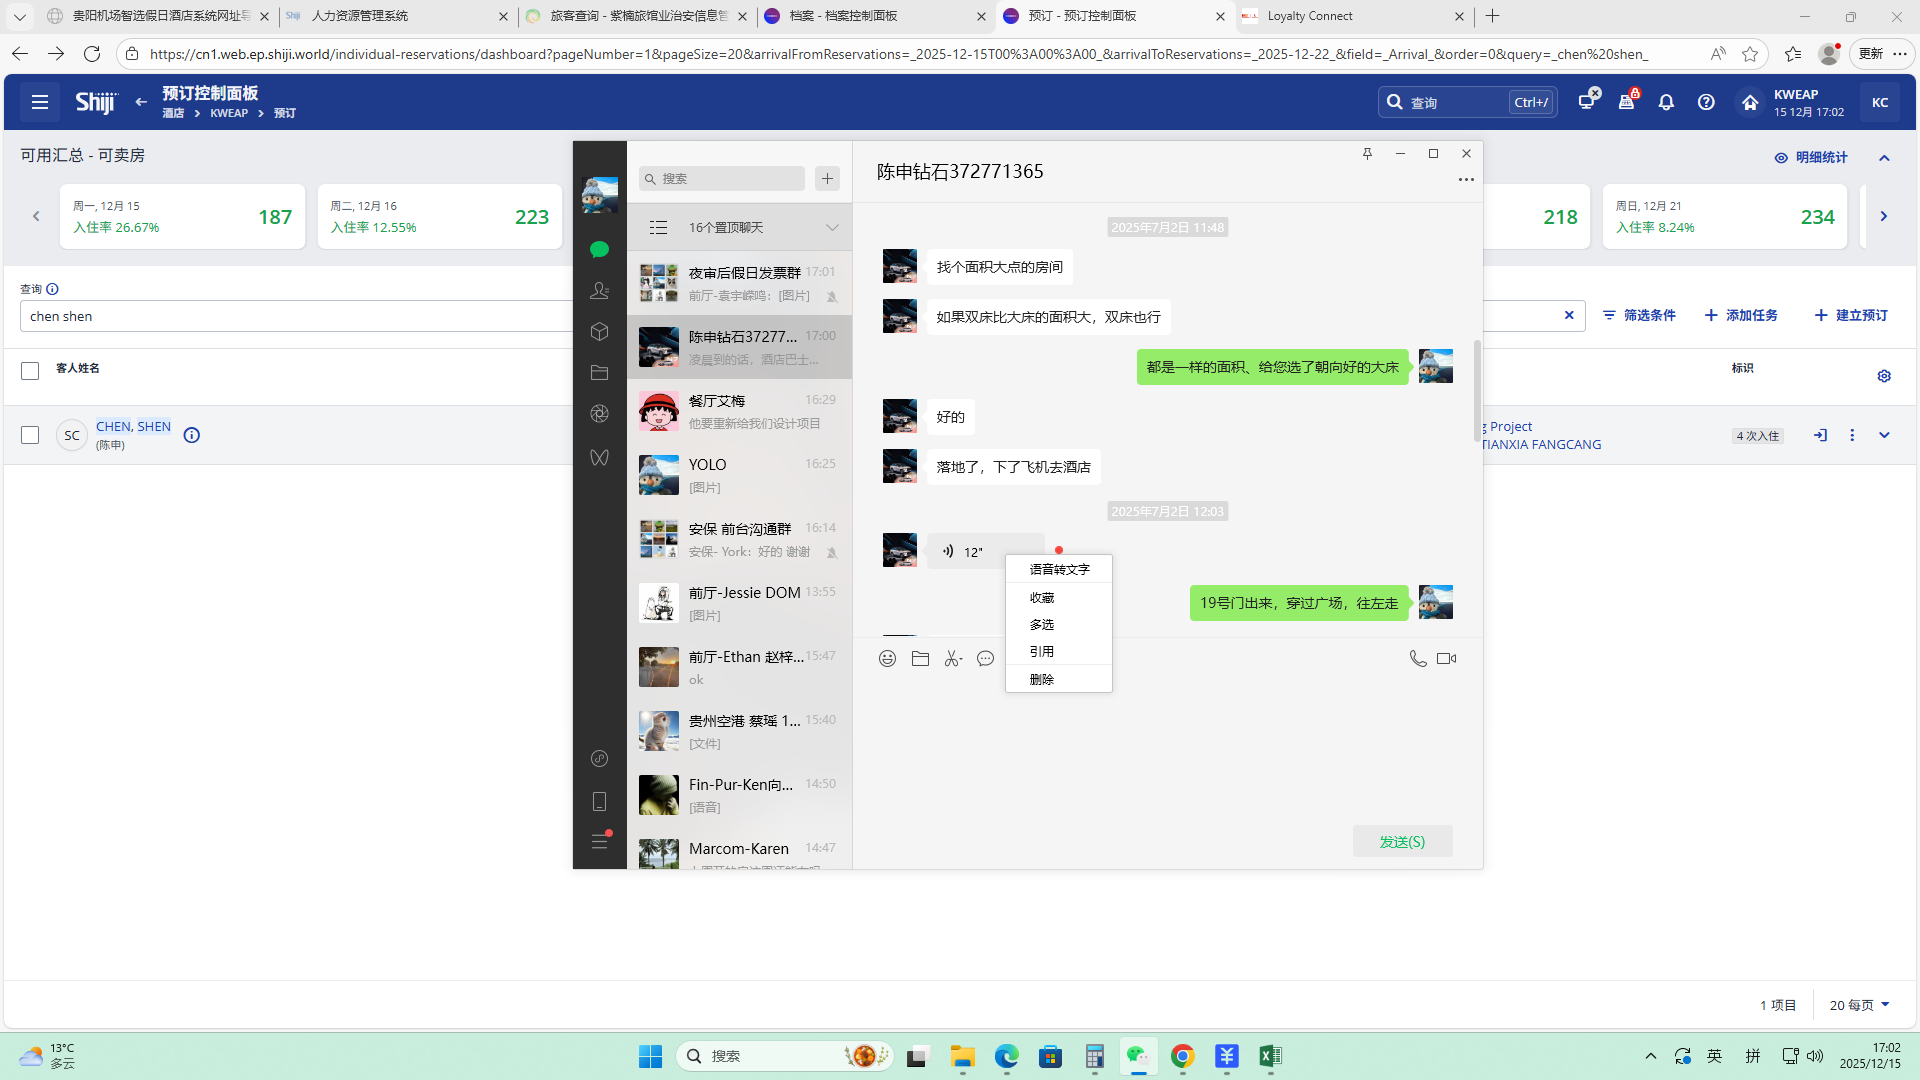The width and height of the screenshot is (1920, 1080).
Task: Open the WeChat favorites cube icon
Action: coord(599,331)
